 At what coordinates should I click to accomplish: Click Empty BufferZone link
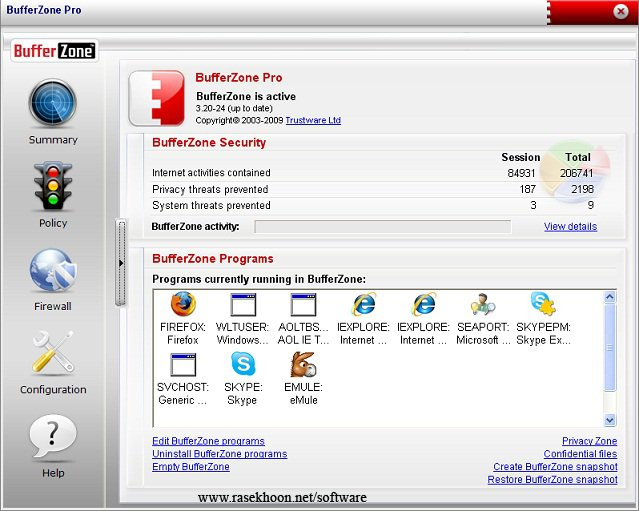pos(191,467)
